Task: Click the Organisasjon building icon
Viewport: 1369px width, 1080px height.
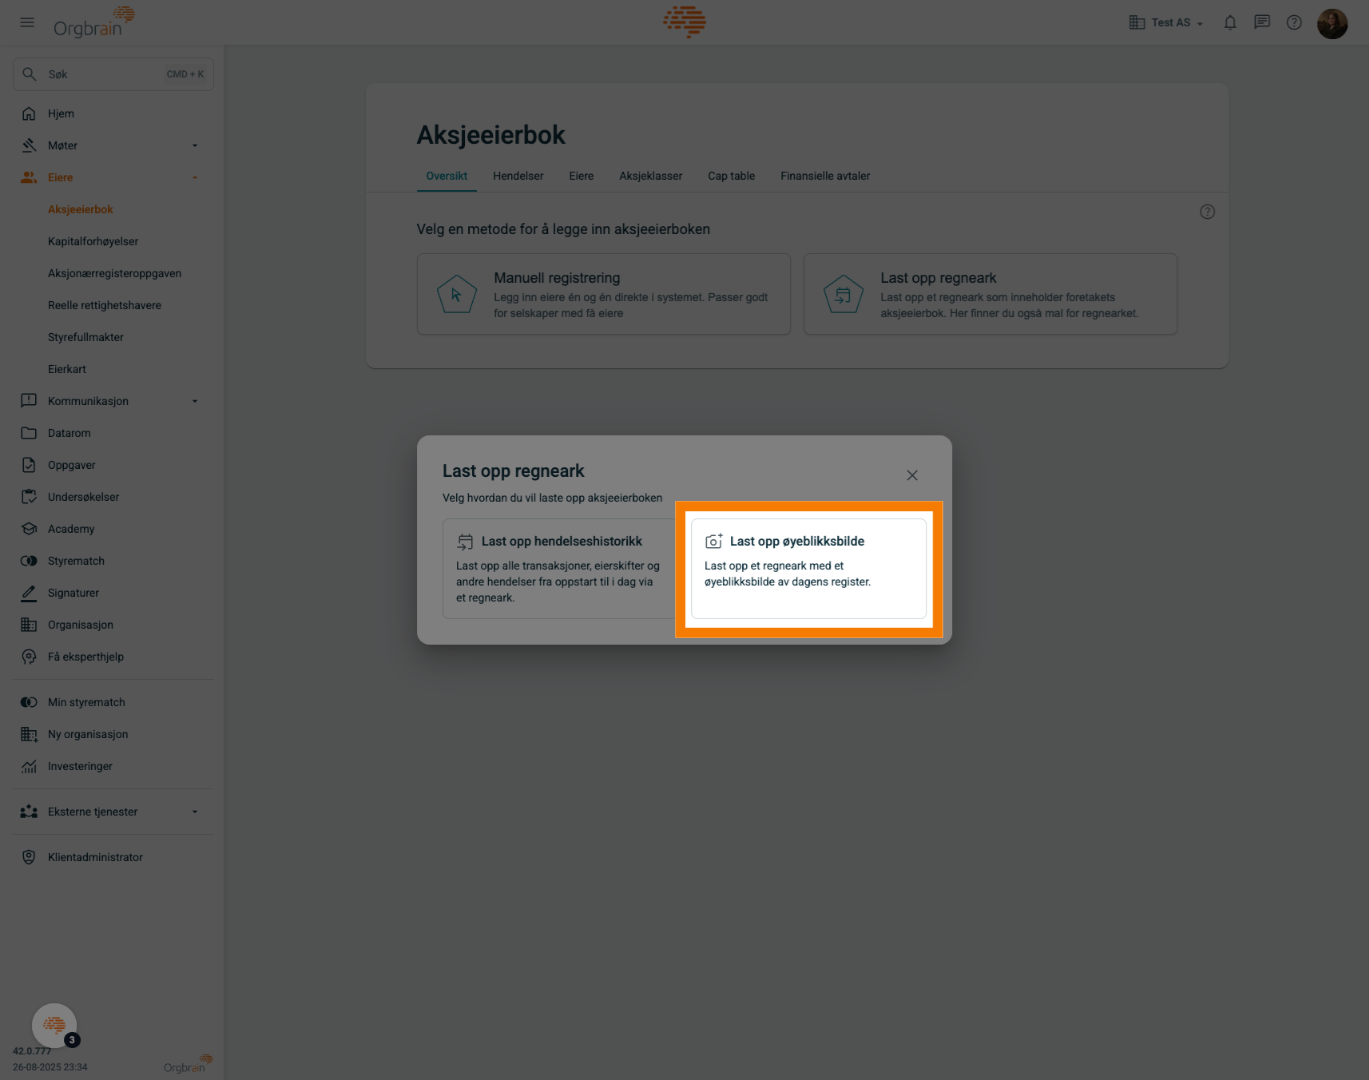Action: pyautogui.click(x=29, y=625)
